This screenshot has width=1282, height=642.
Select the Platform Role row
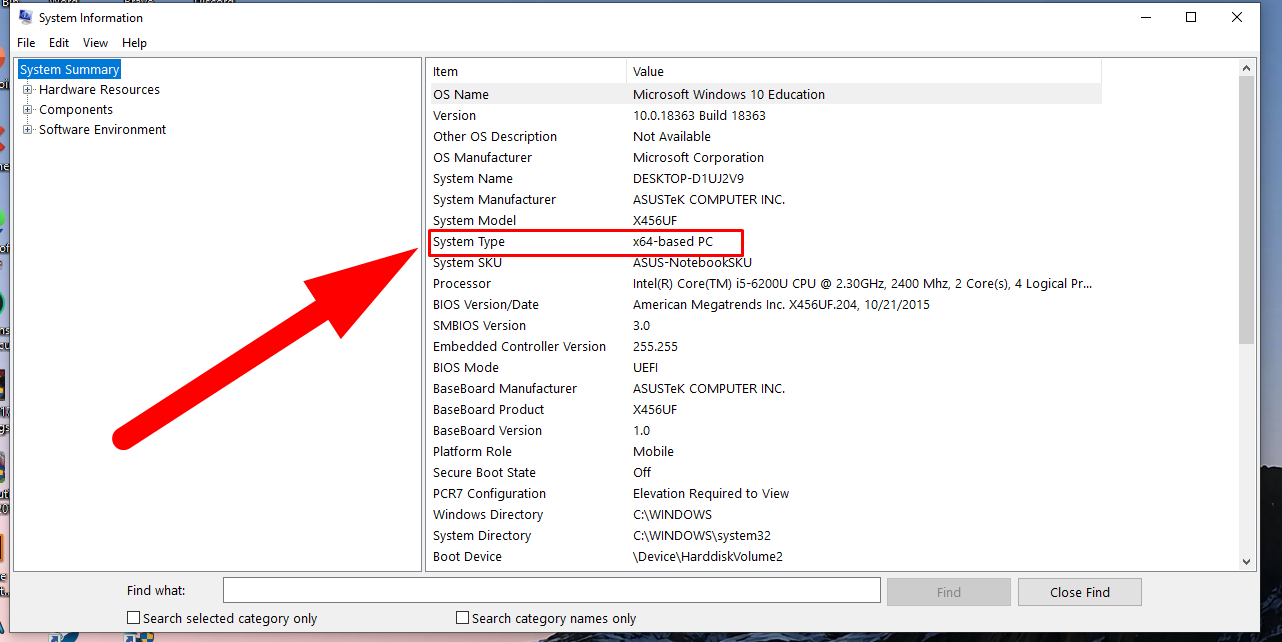pos(766,452)
